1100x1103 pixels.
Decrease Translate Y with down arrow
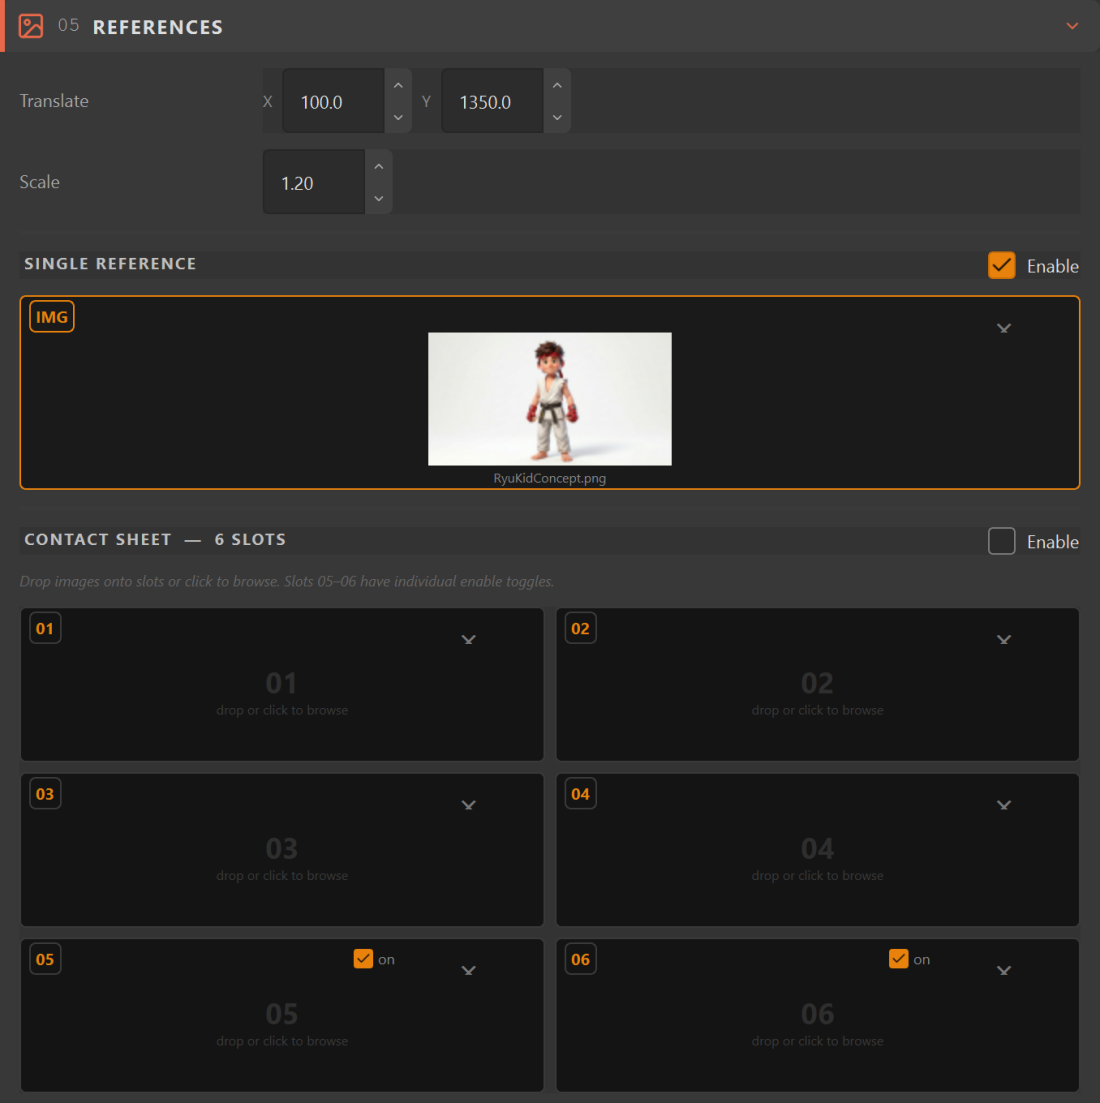[557, 117]
